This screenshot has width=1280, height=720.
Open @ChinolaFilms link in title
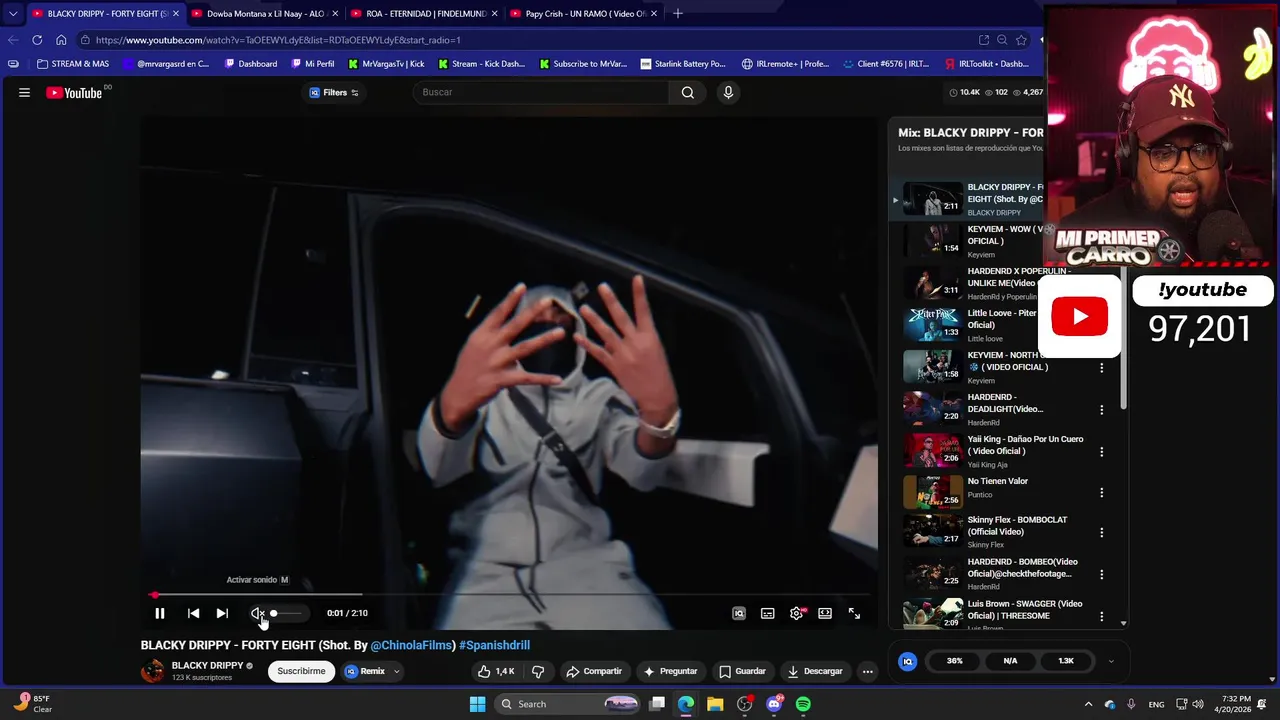pyautogui.click(x=413, y=645)
